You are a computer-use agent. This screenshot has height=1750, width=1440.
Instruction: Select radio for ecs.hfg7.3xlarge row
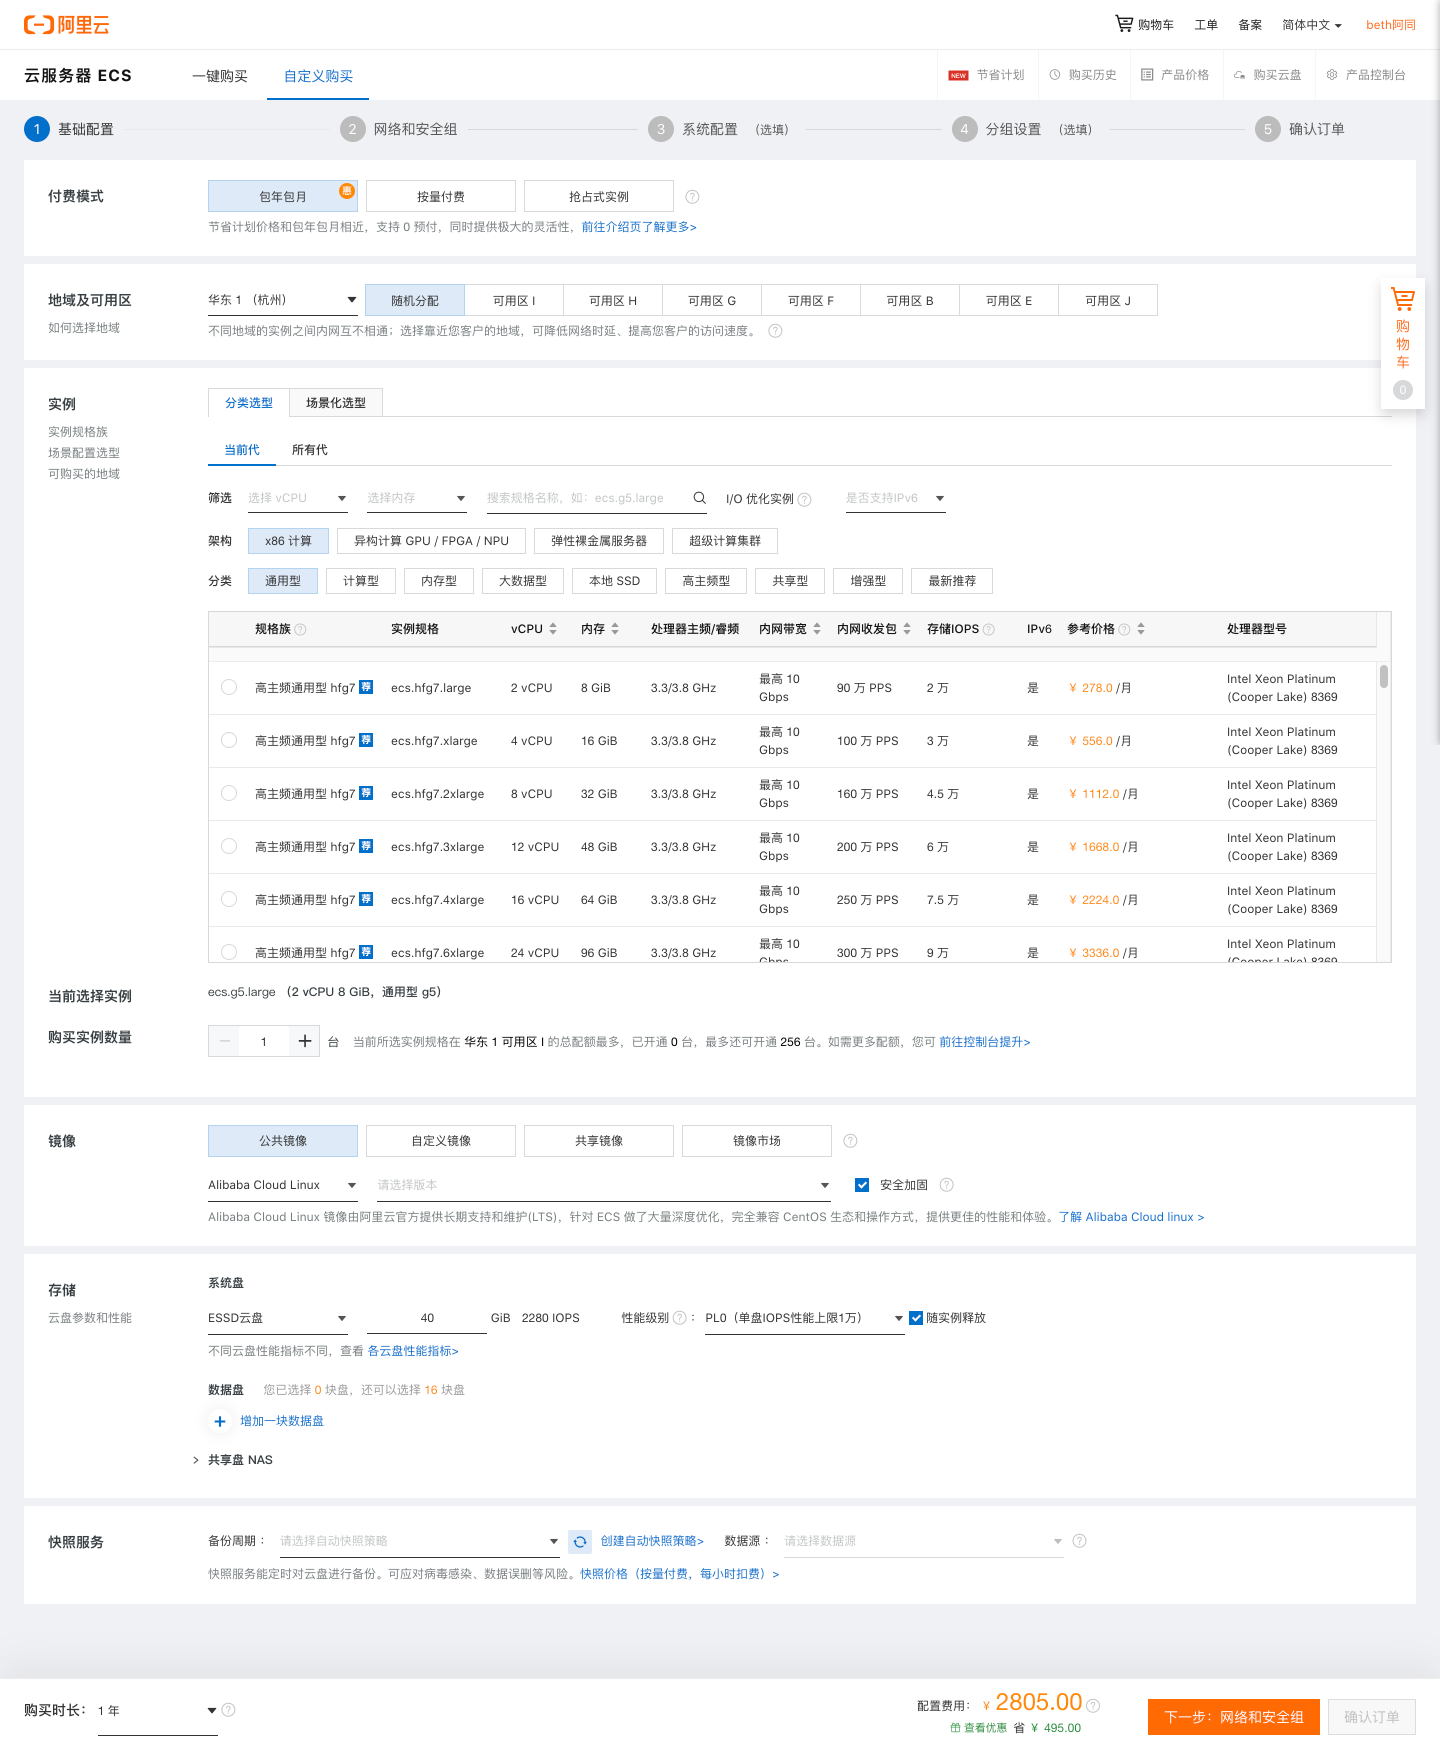[x=229, y=846]
